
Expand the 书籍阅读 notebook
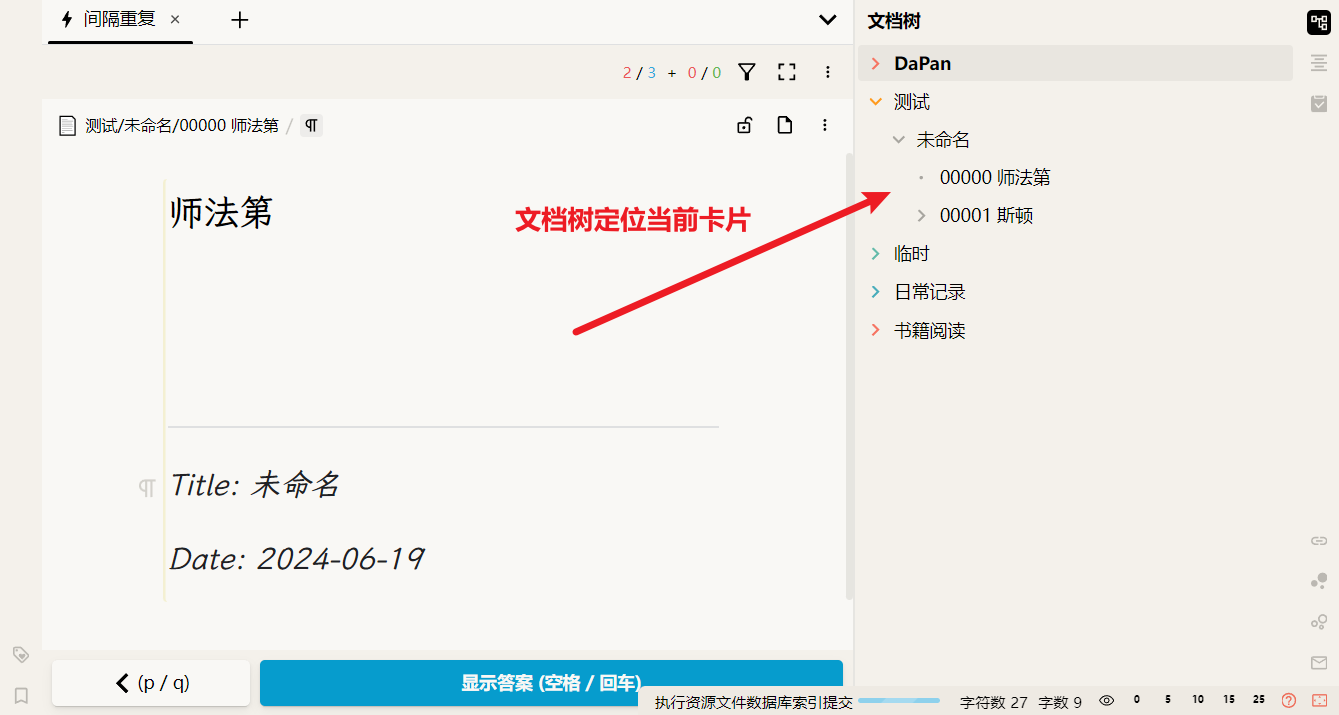pyautogui.click(x=875, y=330)
